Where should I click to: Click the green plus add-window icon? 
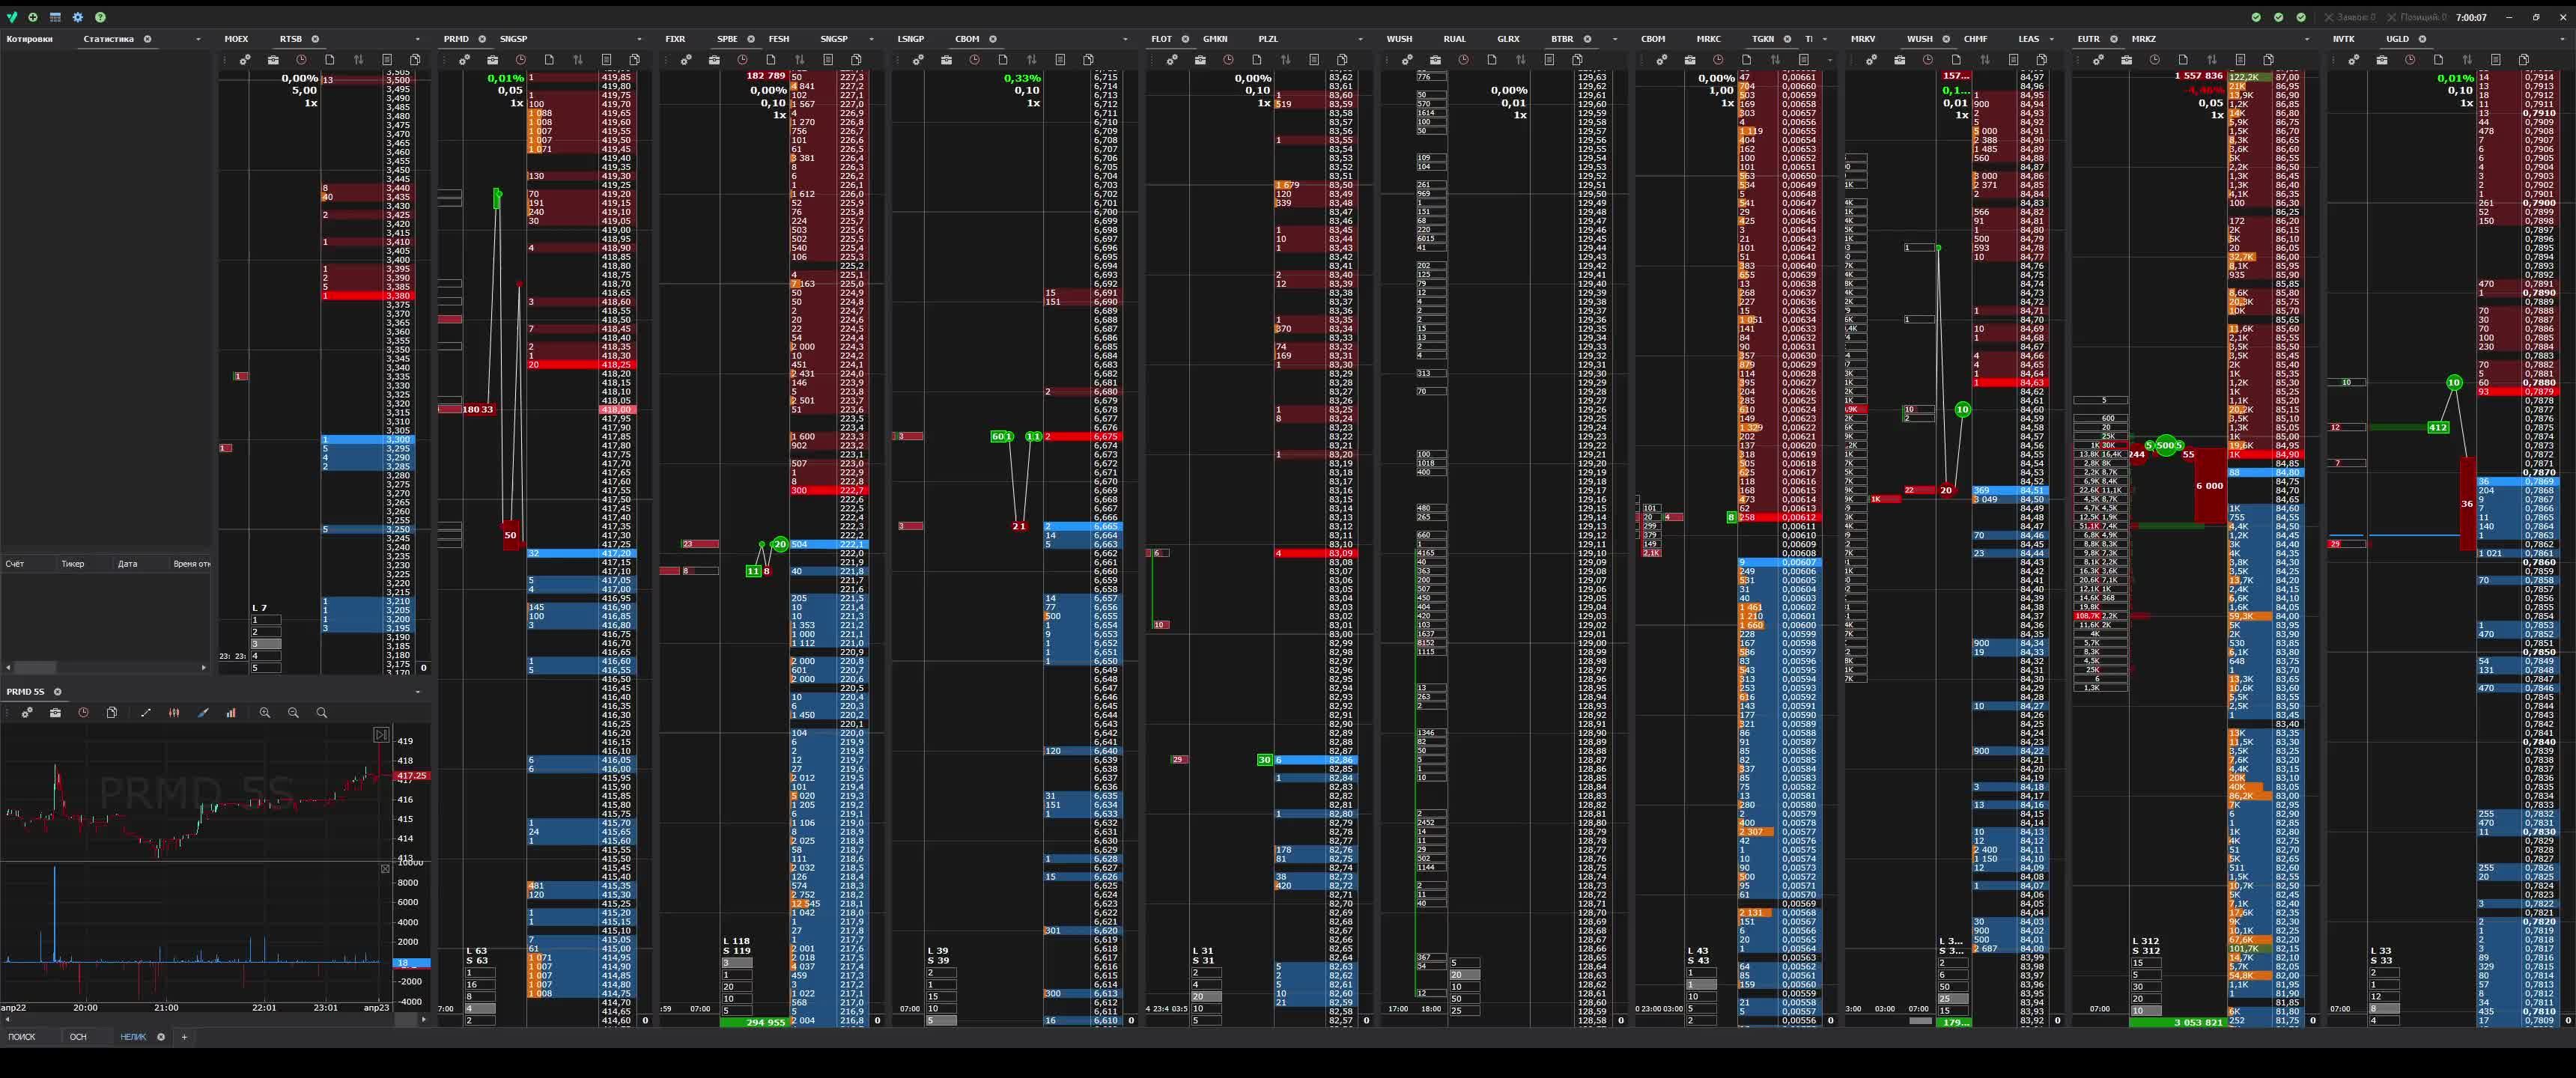pyautogui.click(x=33, y=17)
